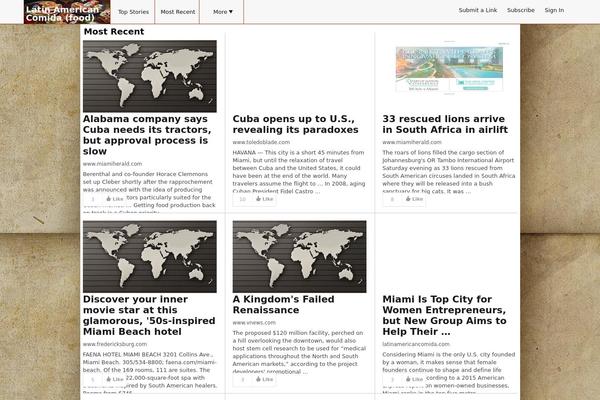
Task: Open Submit a Link page
Action: (478, 10)
